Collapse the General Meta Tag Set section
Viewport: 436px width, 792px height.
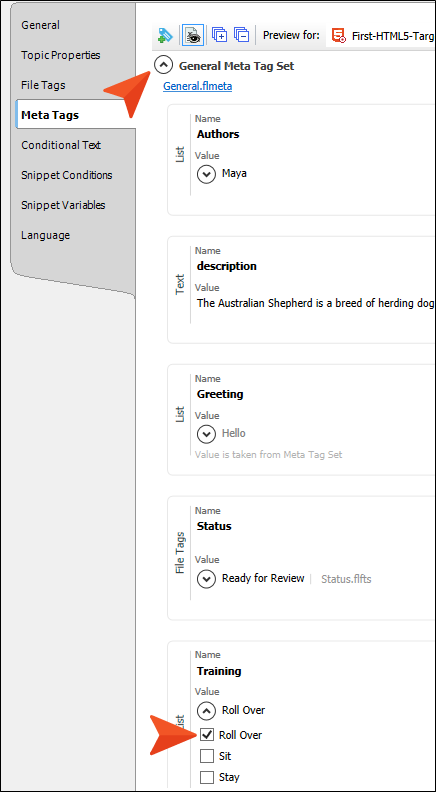[x=163, y=66]
